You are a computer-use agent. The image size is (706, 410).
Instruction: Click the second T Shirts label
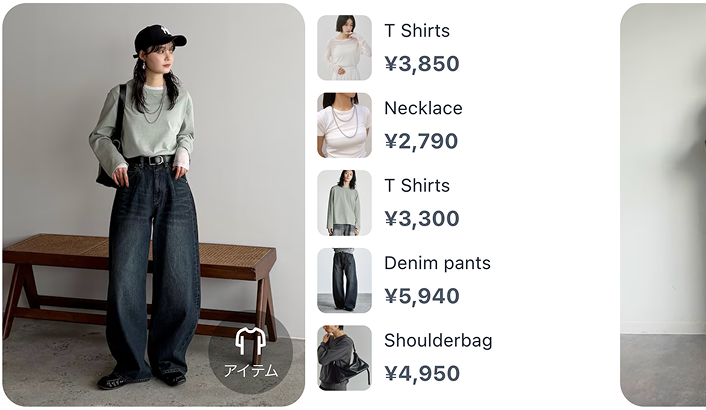click(x=417, y=185)
